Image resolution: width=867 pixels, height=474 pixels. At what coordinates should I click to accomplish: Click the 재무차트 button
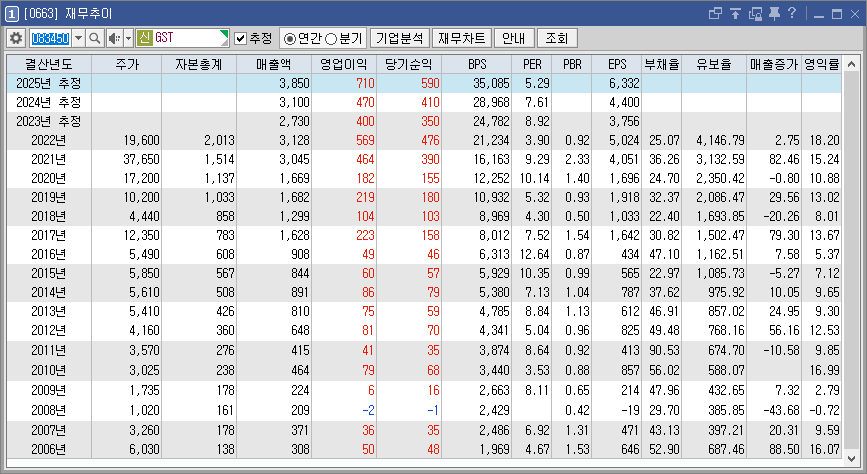tap(462, 38)
